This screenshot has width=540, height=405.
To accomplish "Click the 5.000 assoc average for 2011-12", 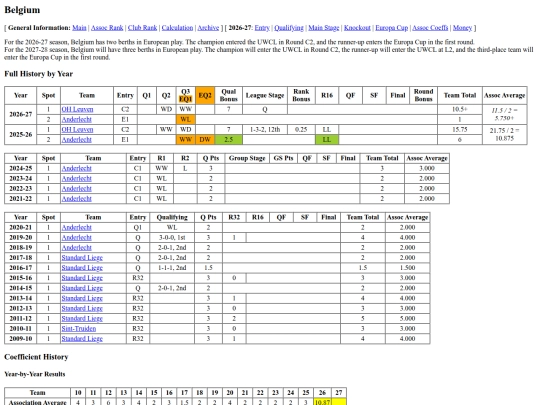I will click(407, 318).
